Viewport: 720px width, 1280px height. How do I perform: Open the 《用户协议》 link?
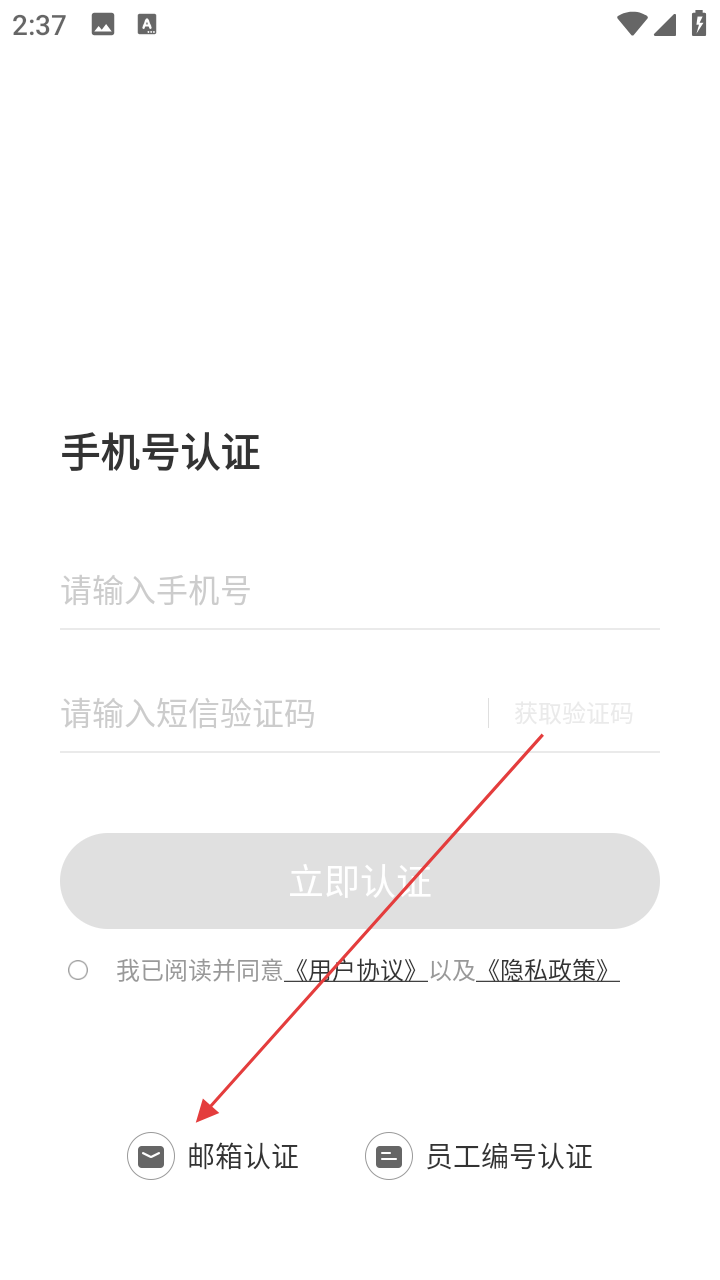[x=356, y=970]
